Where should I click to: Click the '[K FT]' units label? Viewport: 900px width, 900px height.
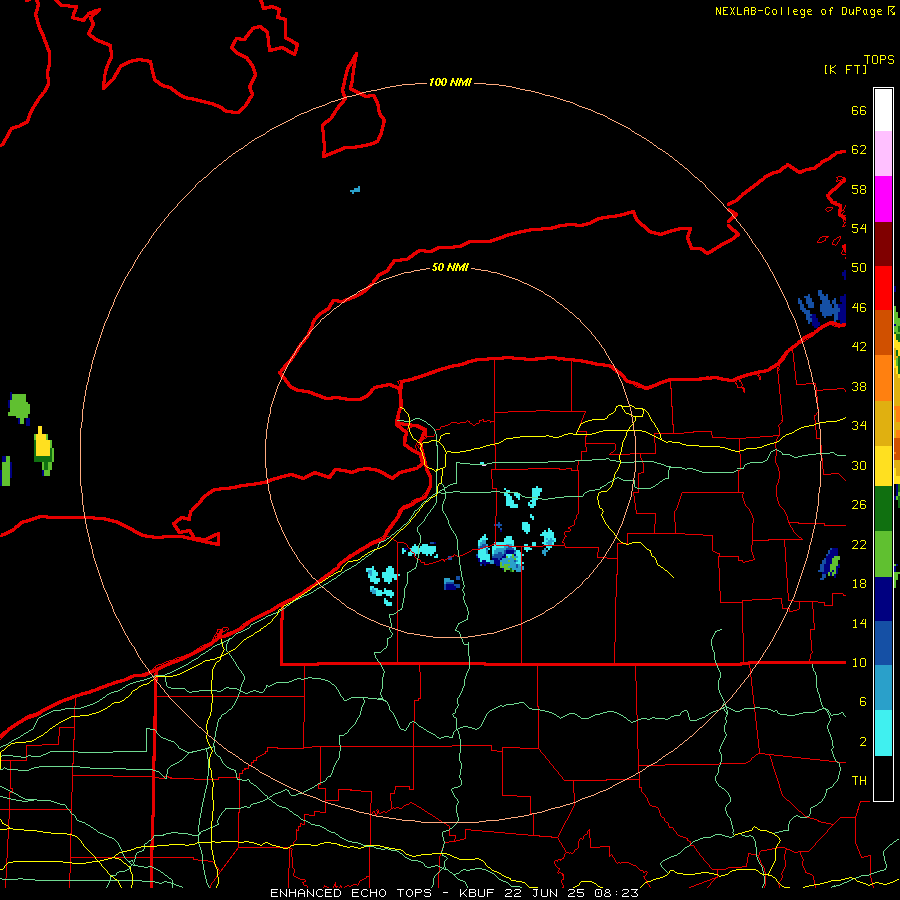pos(845,69)
